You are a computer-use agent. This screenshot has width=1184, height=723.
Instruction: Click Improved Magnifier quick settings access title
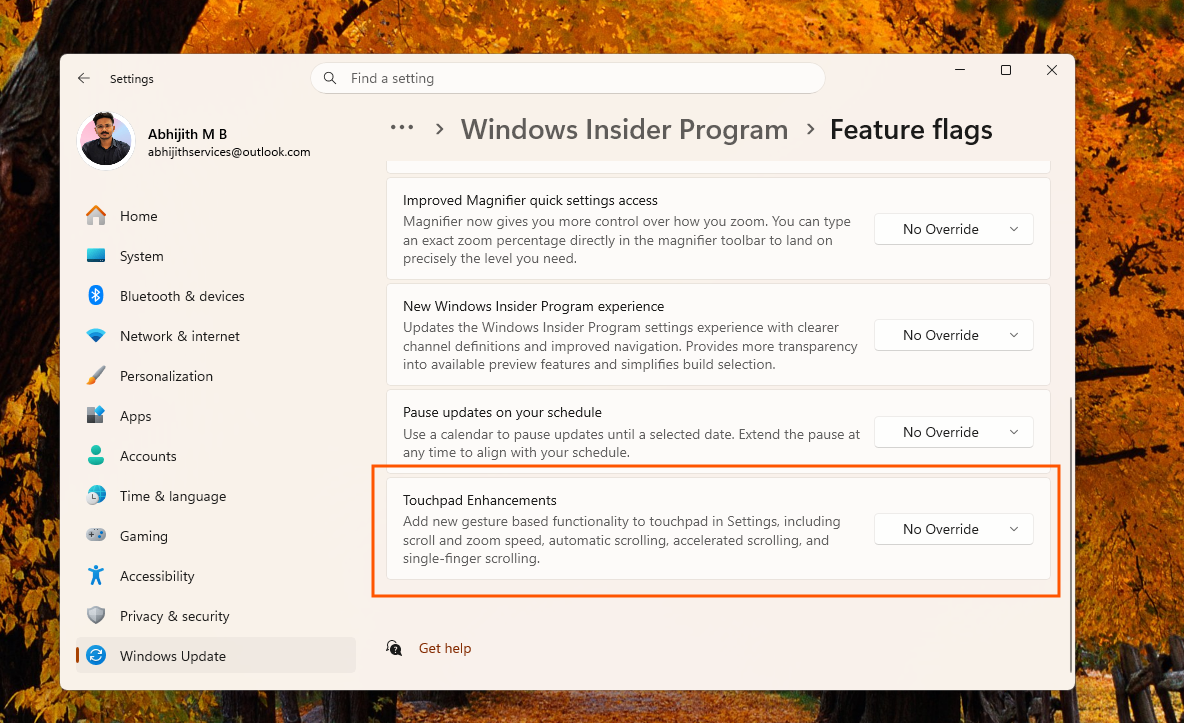click(x=530, y=200)
